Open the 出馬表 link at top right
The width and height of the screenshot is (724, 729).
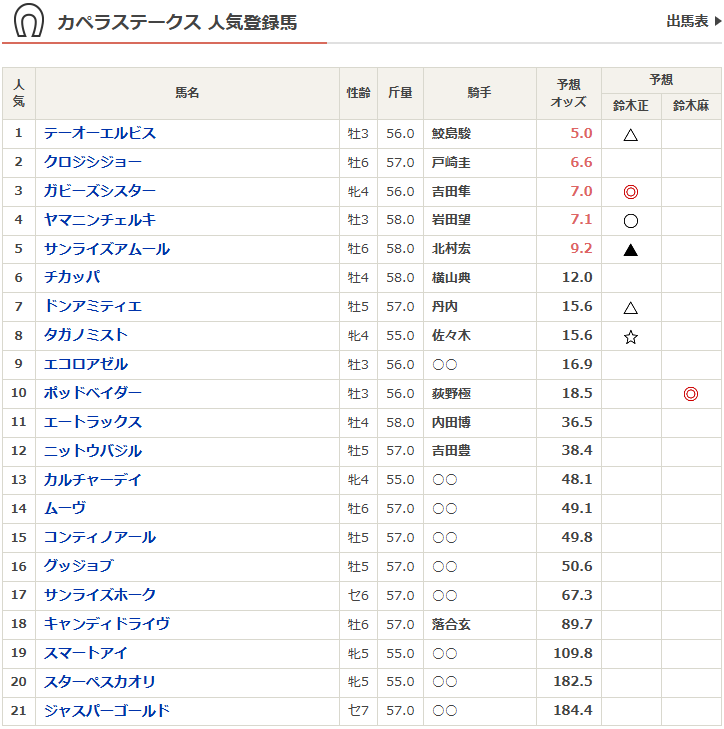(693, 21)
